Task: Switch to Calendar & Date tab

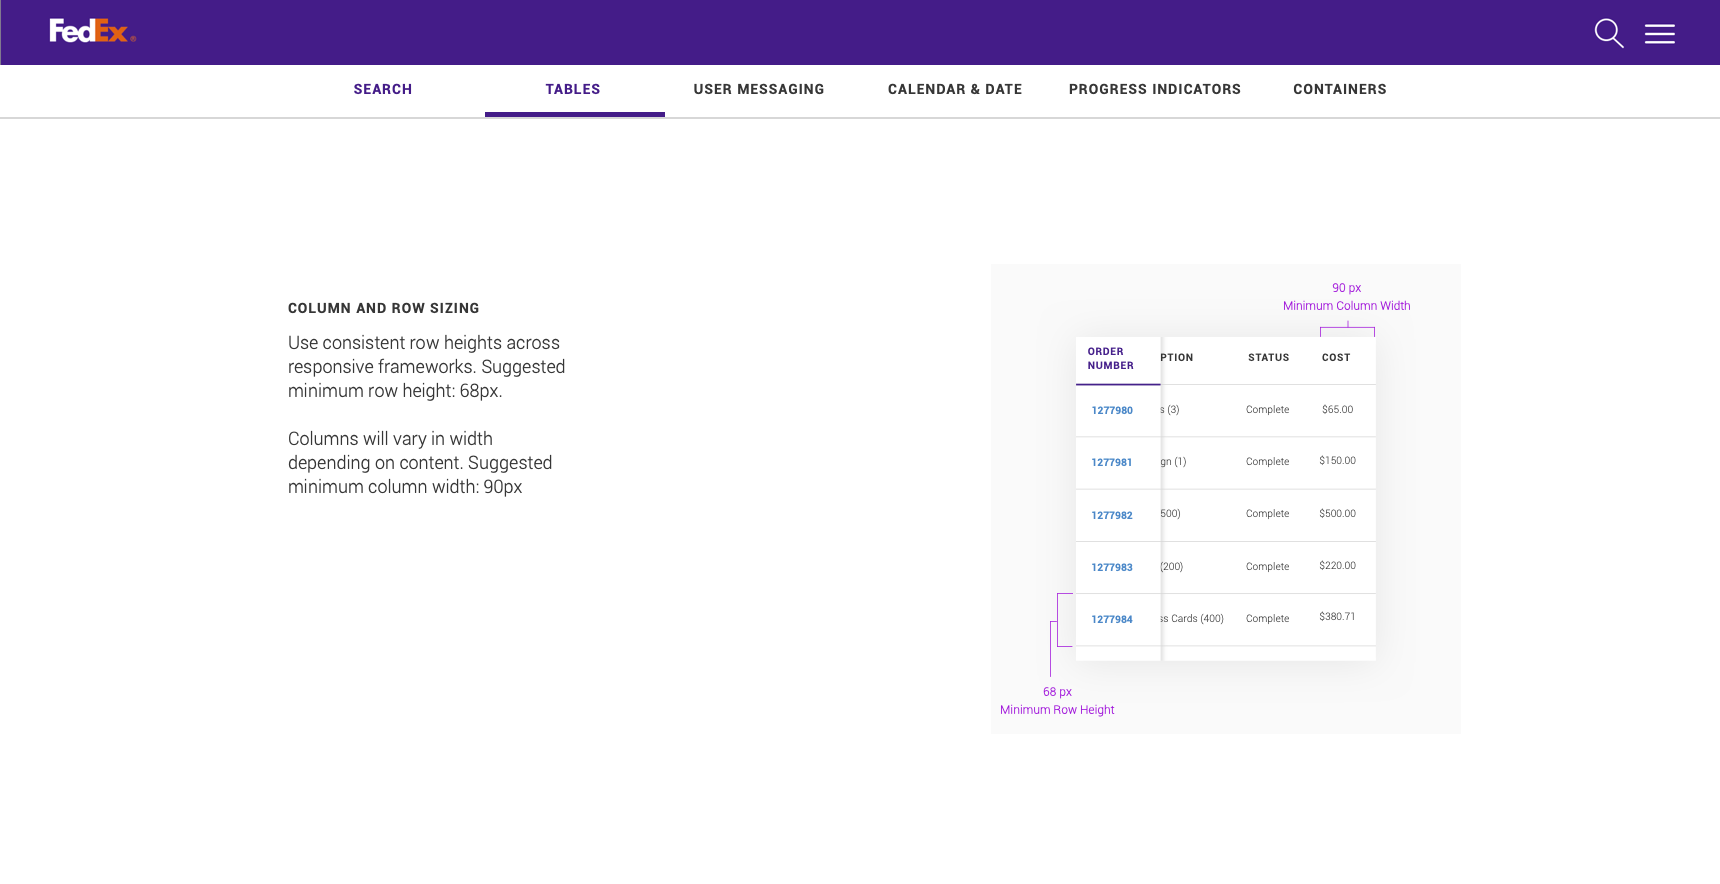Action: tap(955, 90)
